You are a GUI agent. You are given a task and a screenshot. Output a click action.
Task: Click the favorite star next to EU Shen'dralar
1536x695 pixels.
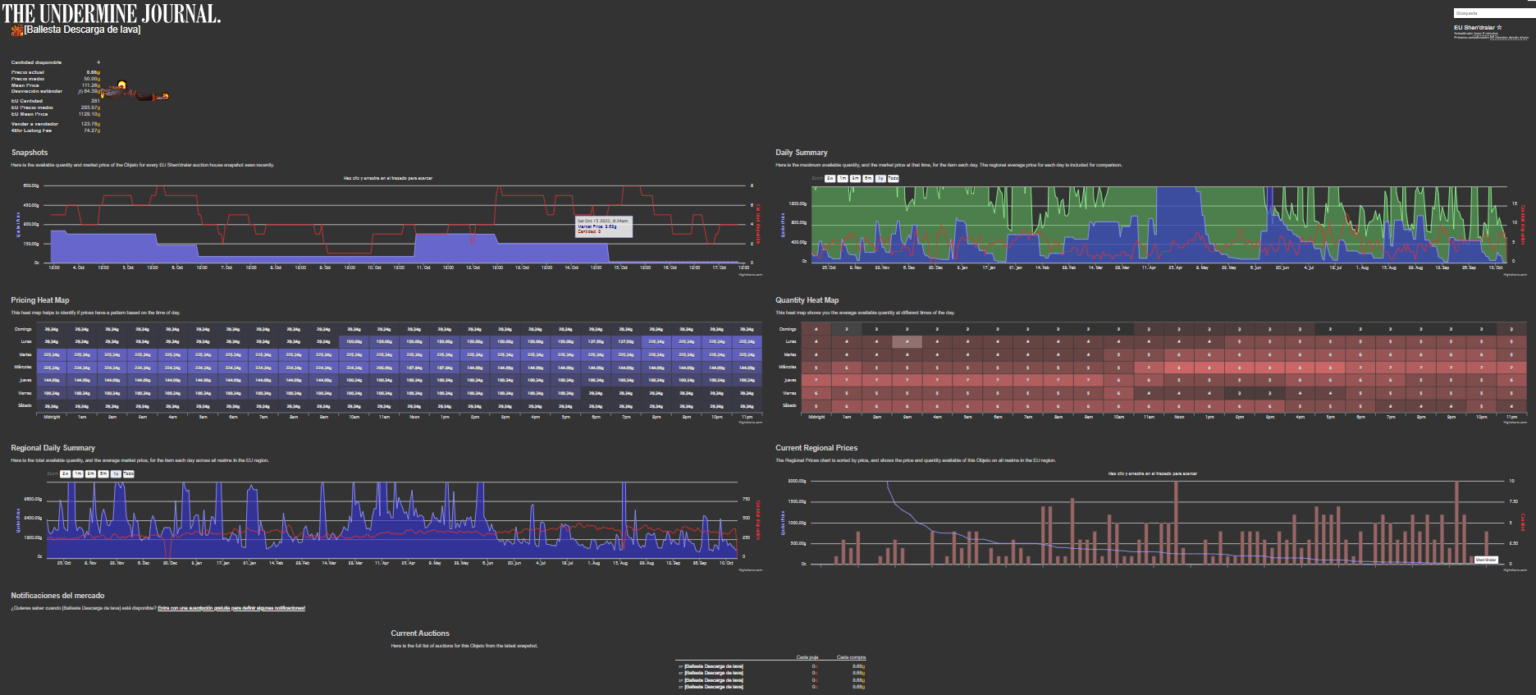coord(1502,27)
